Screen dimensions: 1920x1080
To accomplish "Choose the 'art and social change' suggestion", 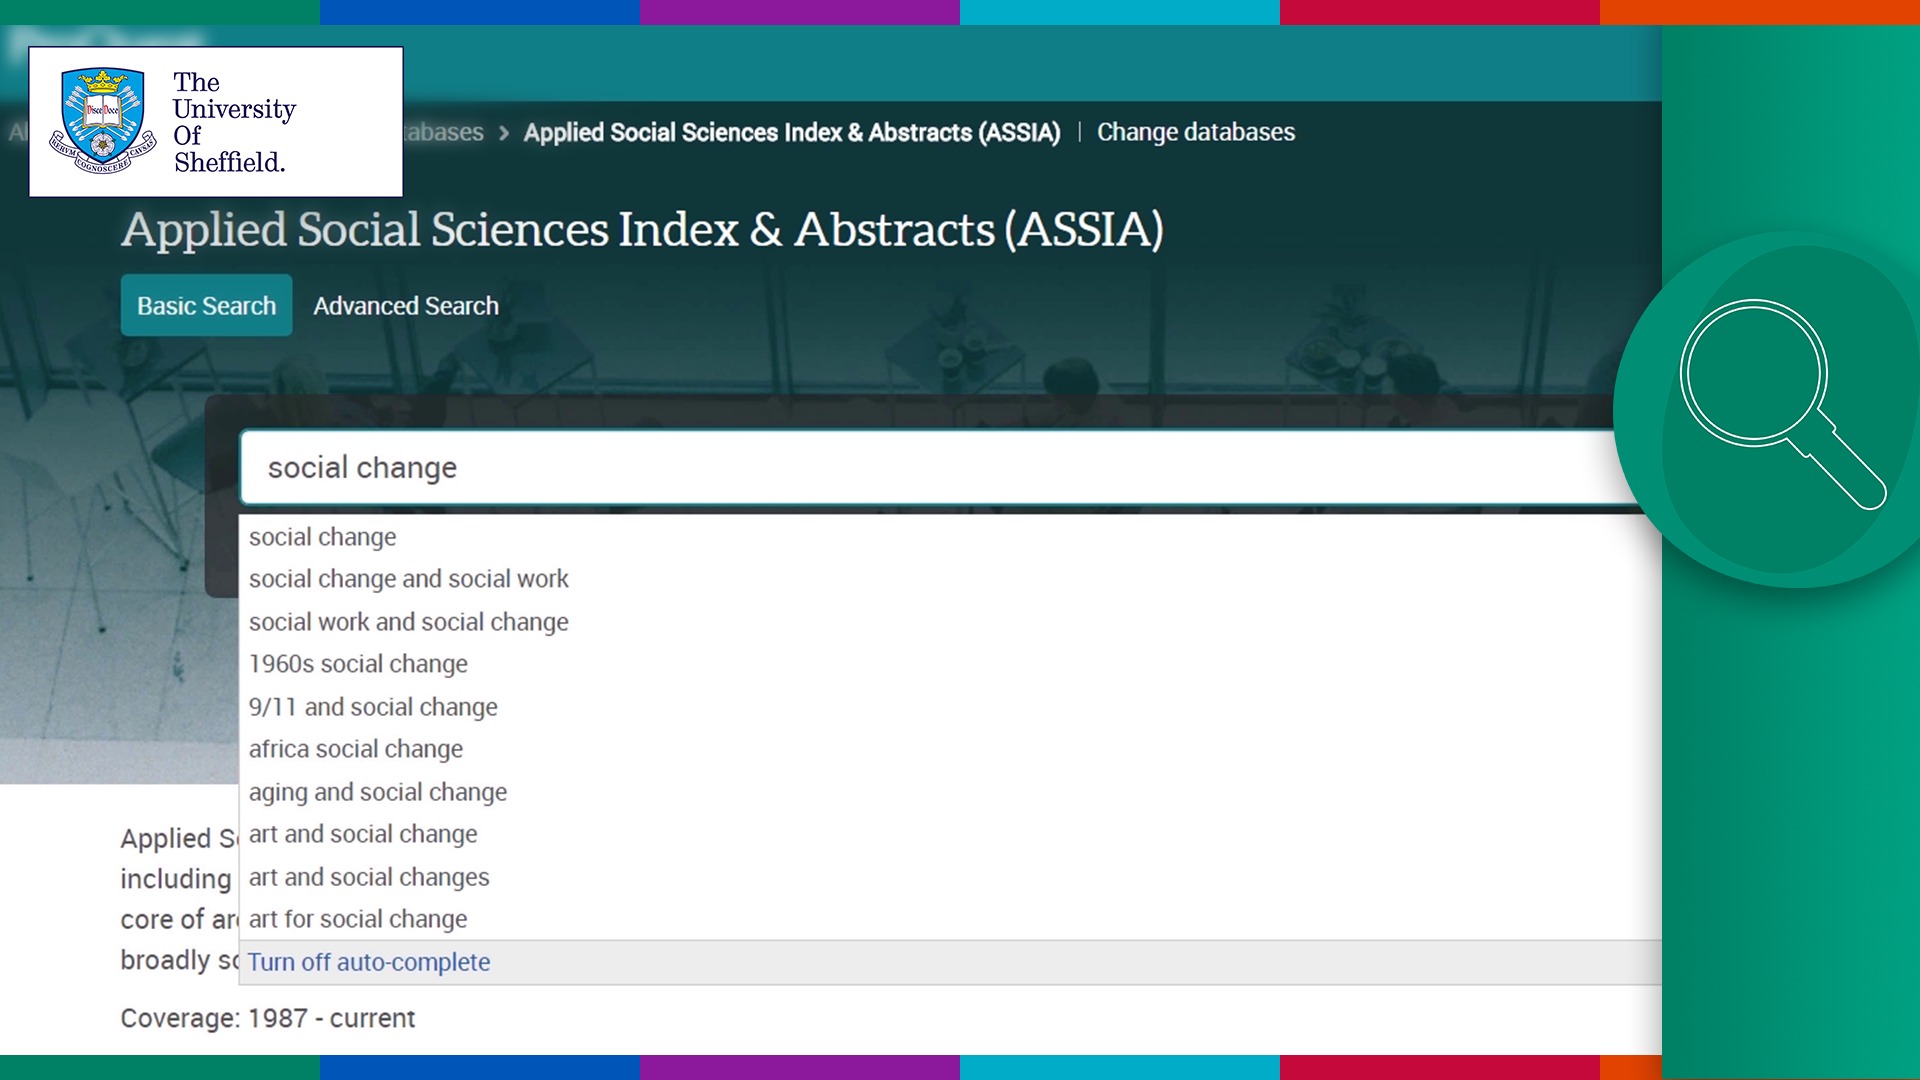I will (363, 834).
